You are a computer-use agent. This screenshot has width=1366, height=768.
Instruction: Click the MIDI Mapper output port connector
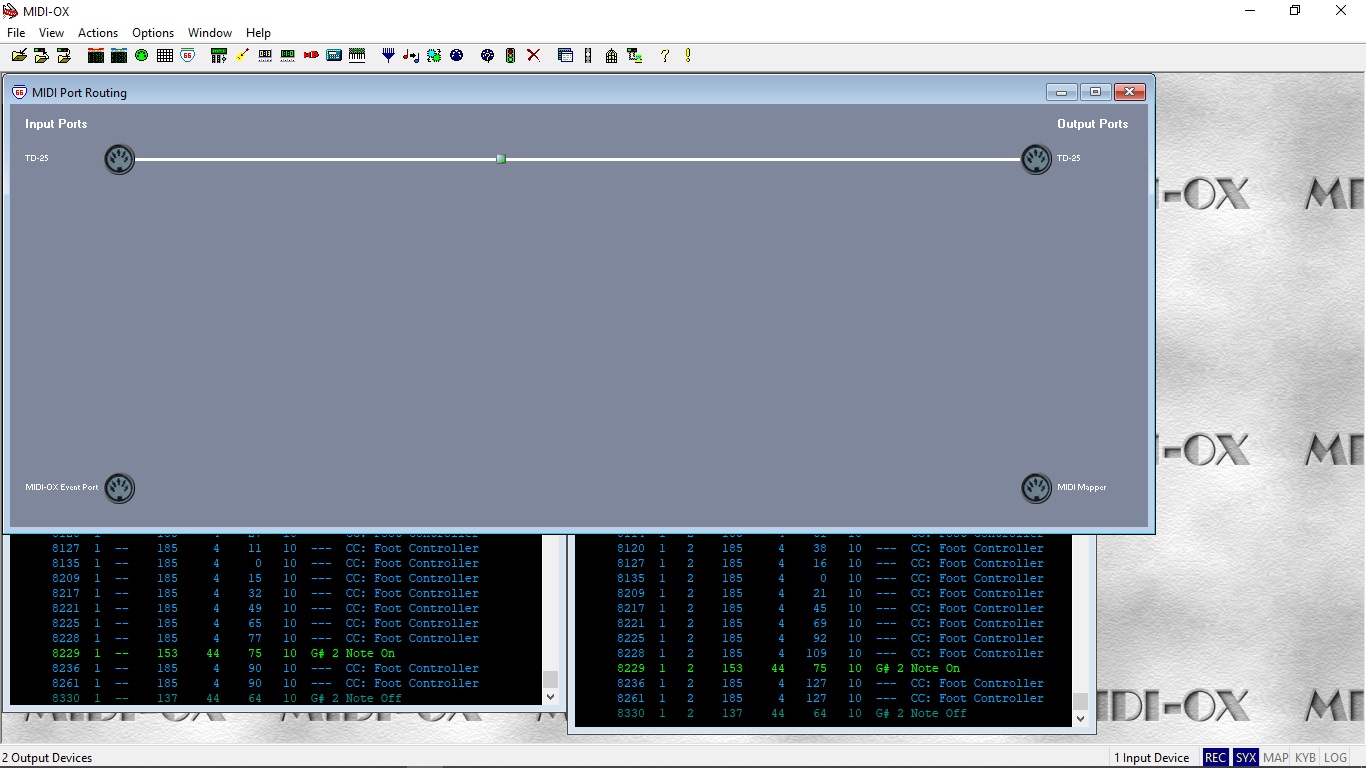click(x=1036, y=488)
